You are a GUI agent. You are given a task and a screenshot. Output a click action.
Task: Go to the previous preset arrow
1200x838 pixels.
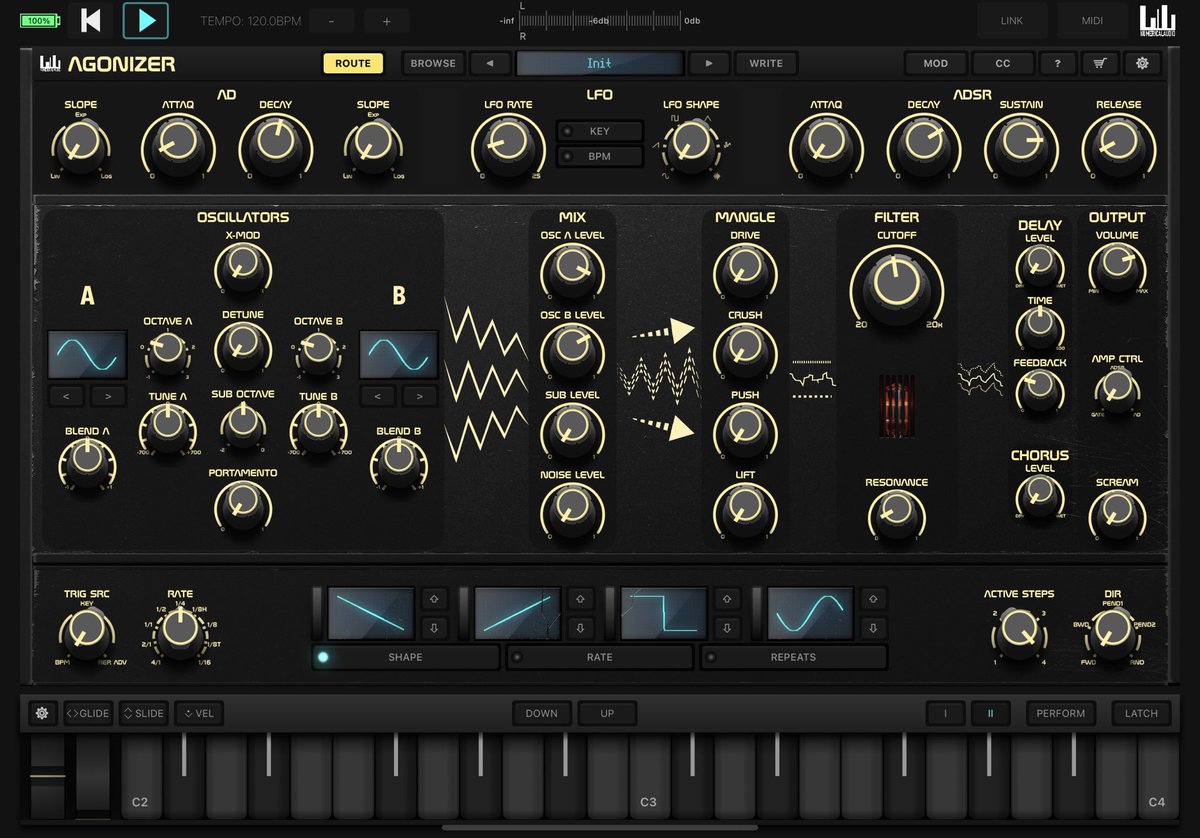[x=490, y=63]
